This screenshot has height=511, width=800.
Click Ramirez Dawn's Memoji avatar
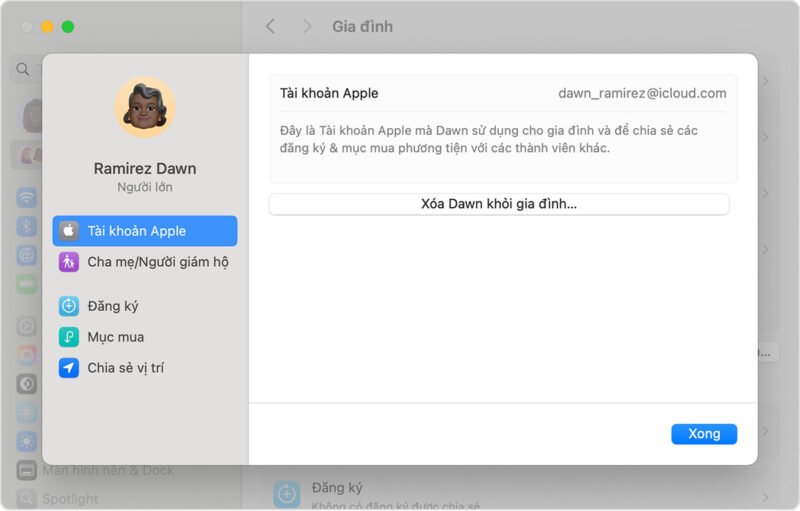(145, 107)
